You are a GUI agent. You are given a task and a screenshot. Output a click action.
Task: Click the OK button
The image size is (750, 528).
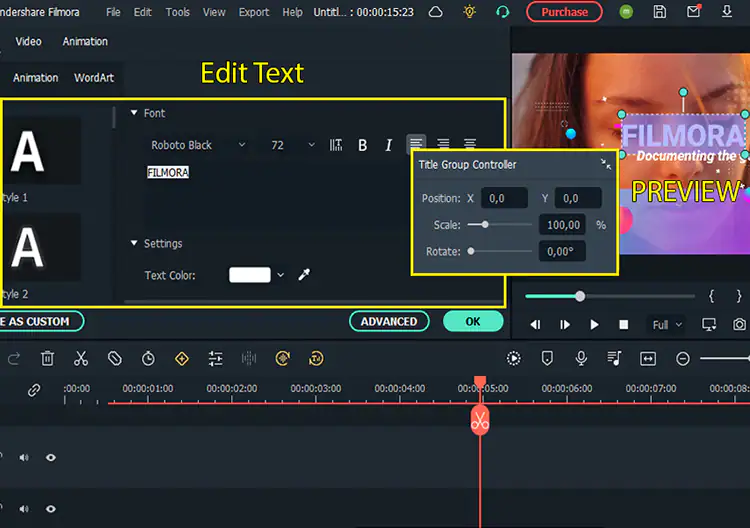click(473, 321)
